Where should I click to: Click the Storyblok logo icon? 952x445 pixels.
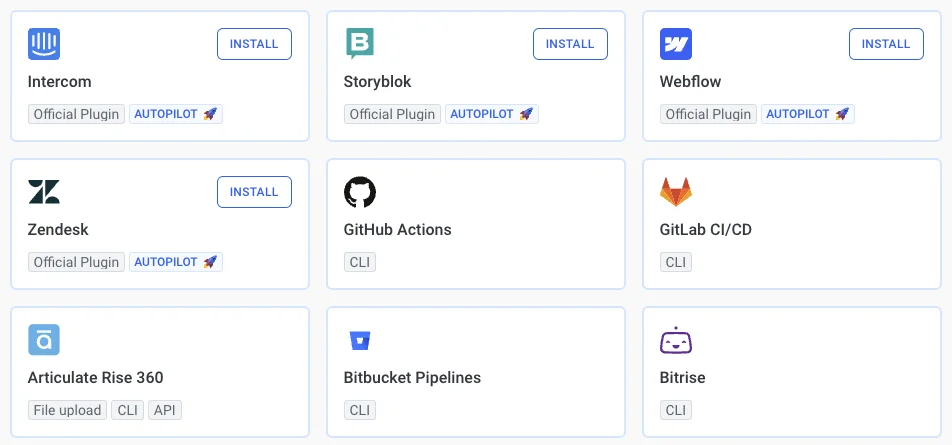pyautogui.click(x=360, y=44)
